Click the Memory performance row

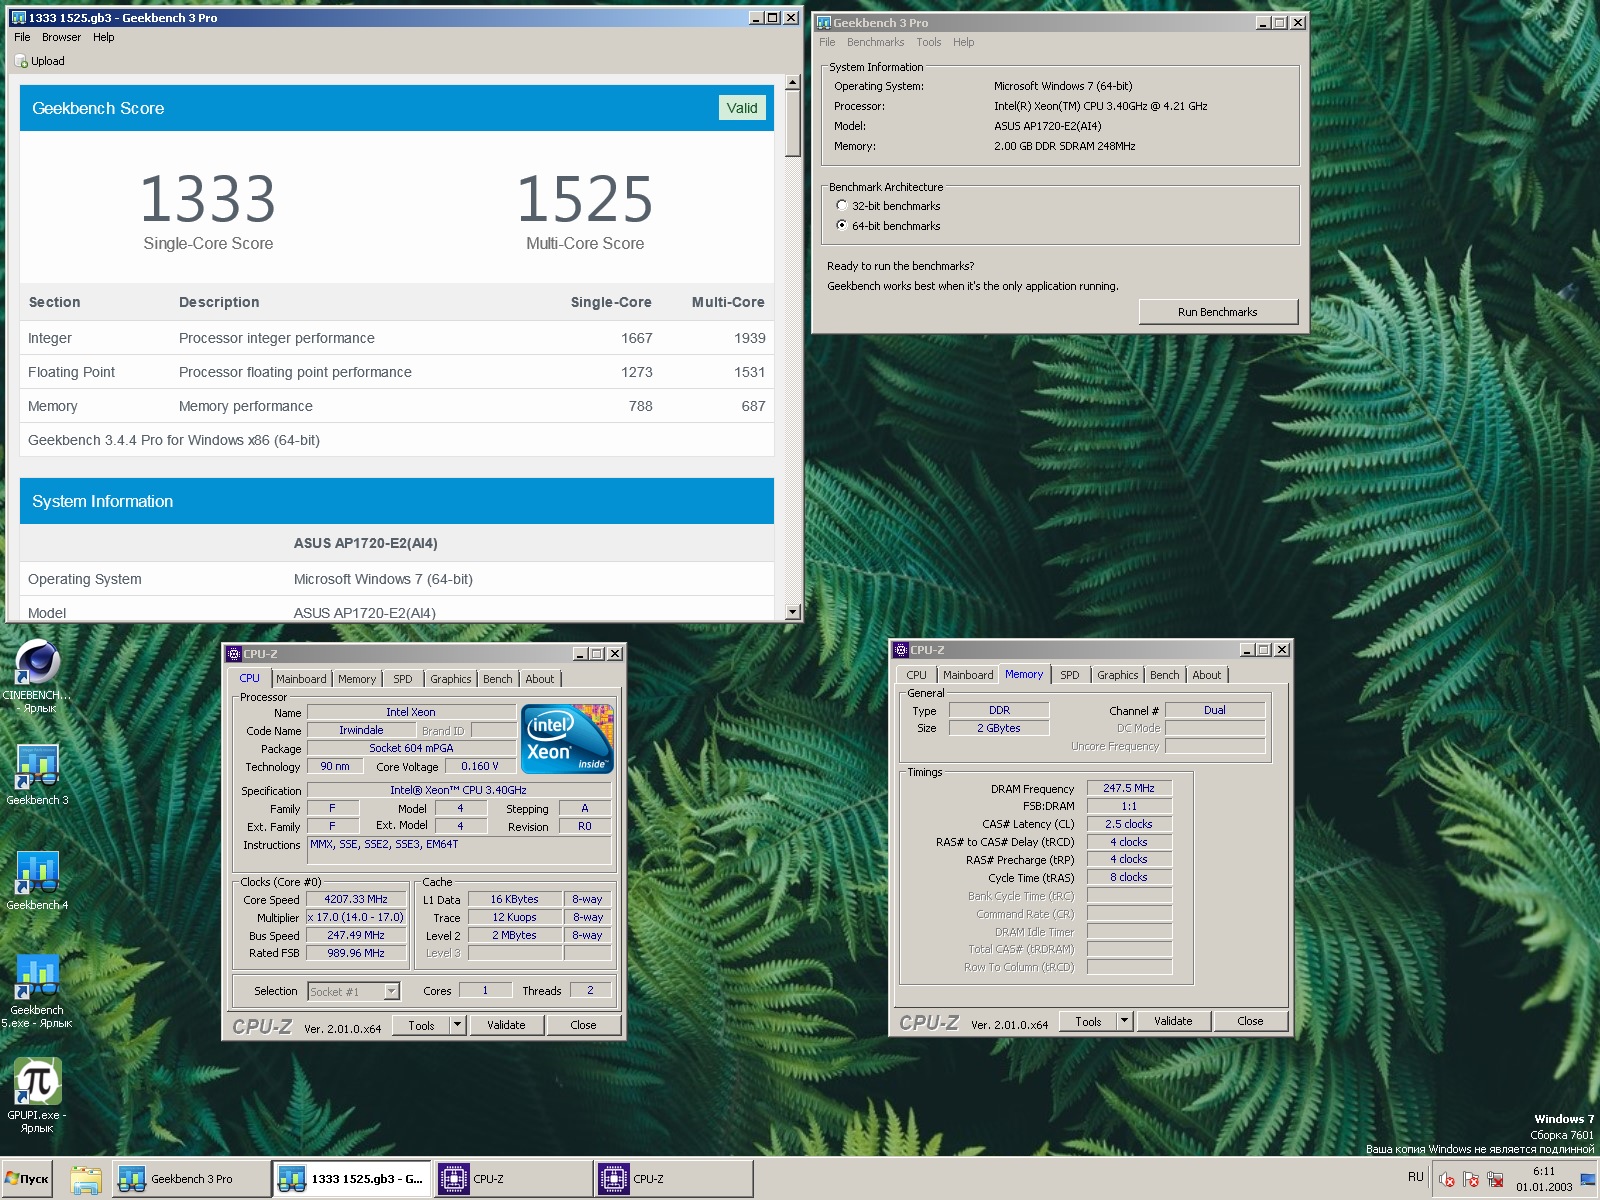coord(397,406)
